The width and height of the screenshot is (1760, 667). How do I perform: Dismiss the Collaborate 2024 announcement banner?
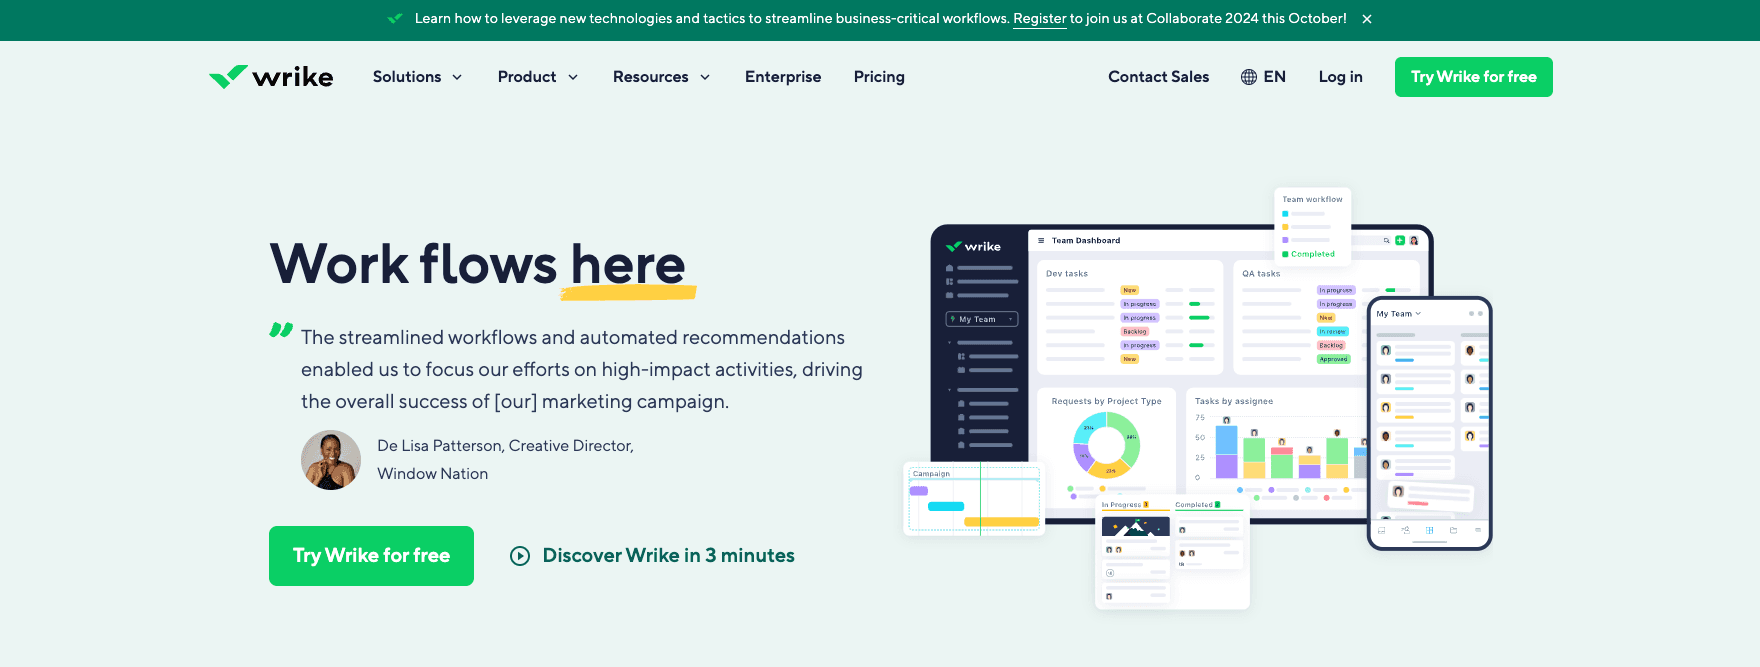(1367, 19)
